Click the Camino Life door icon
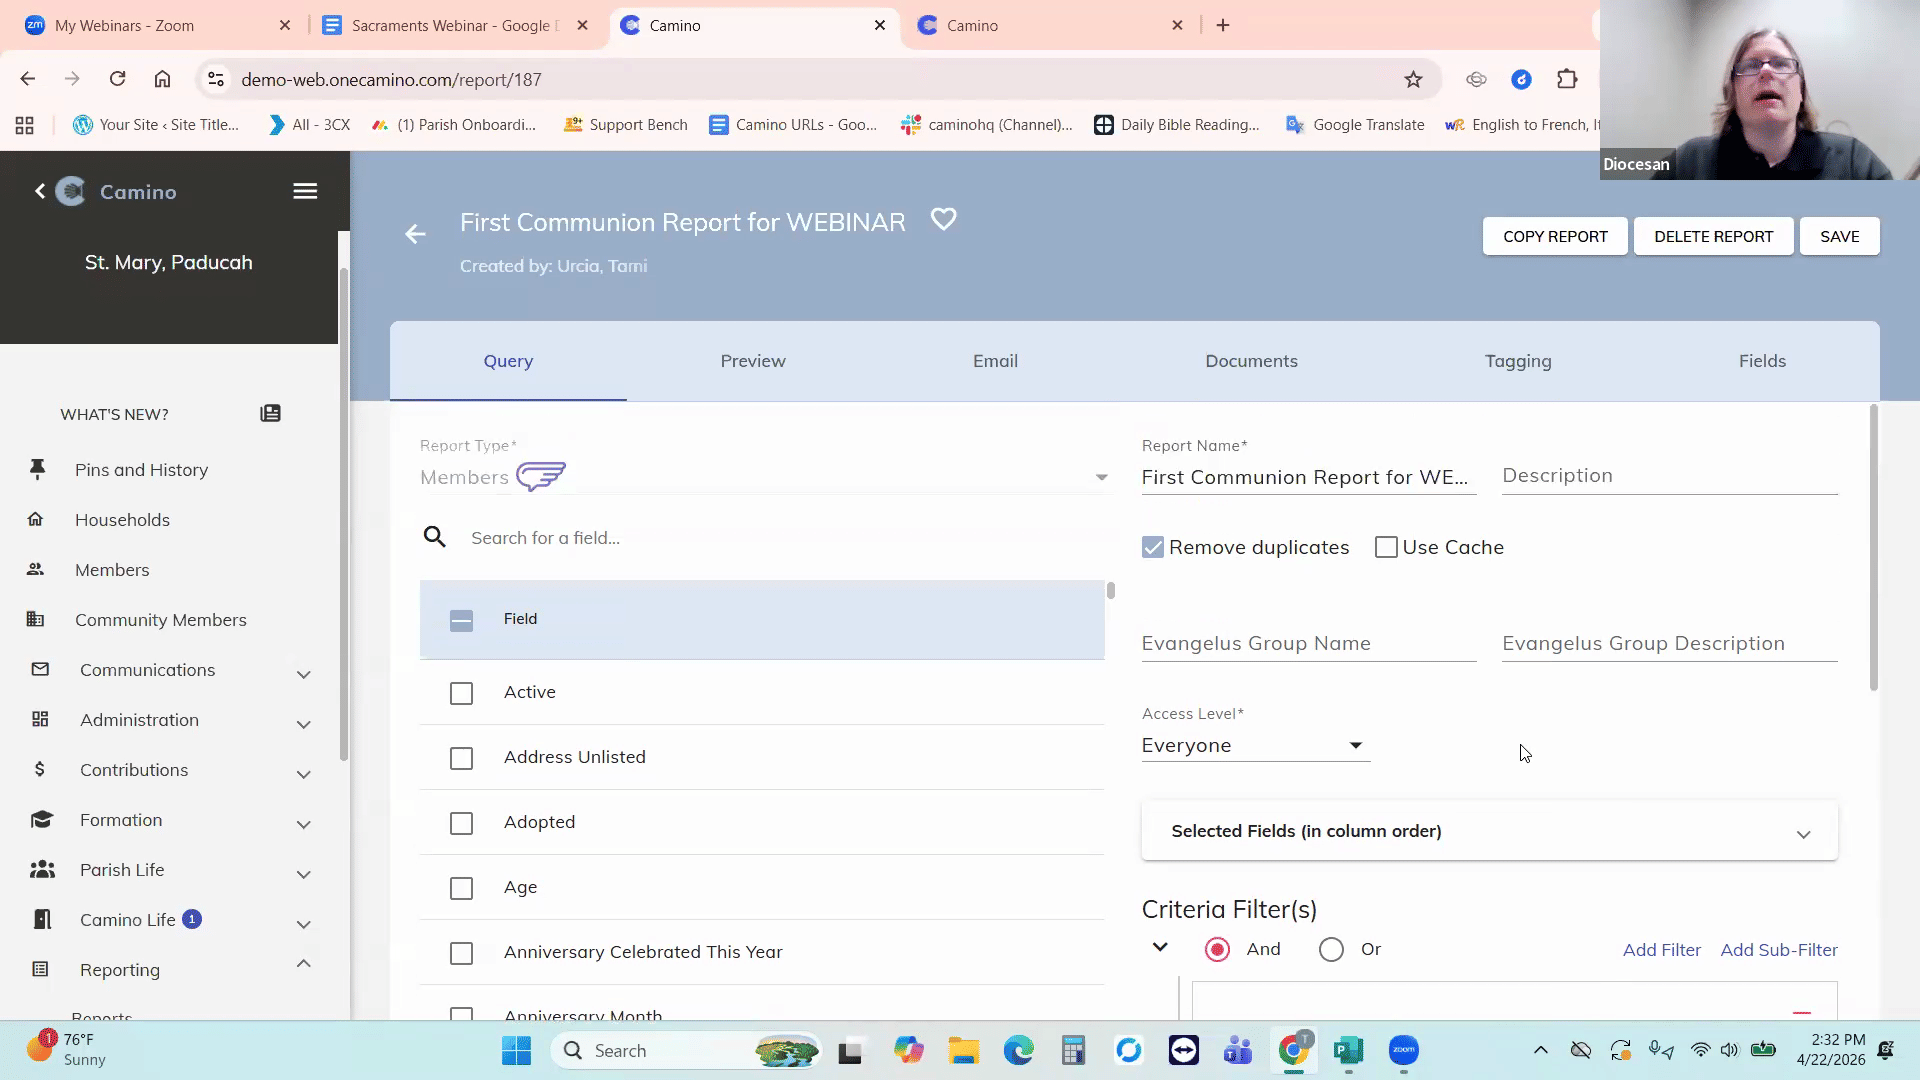This screenshot has width=1920, height=1080. (42, 920)
